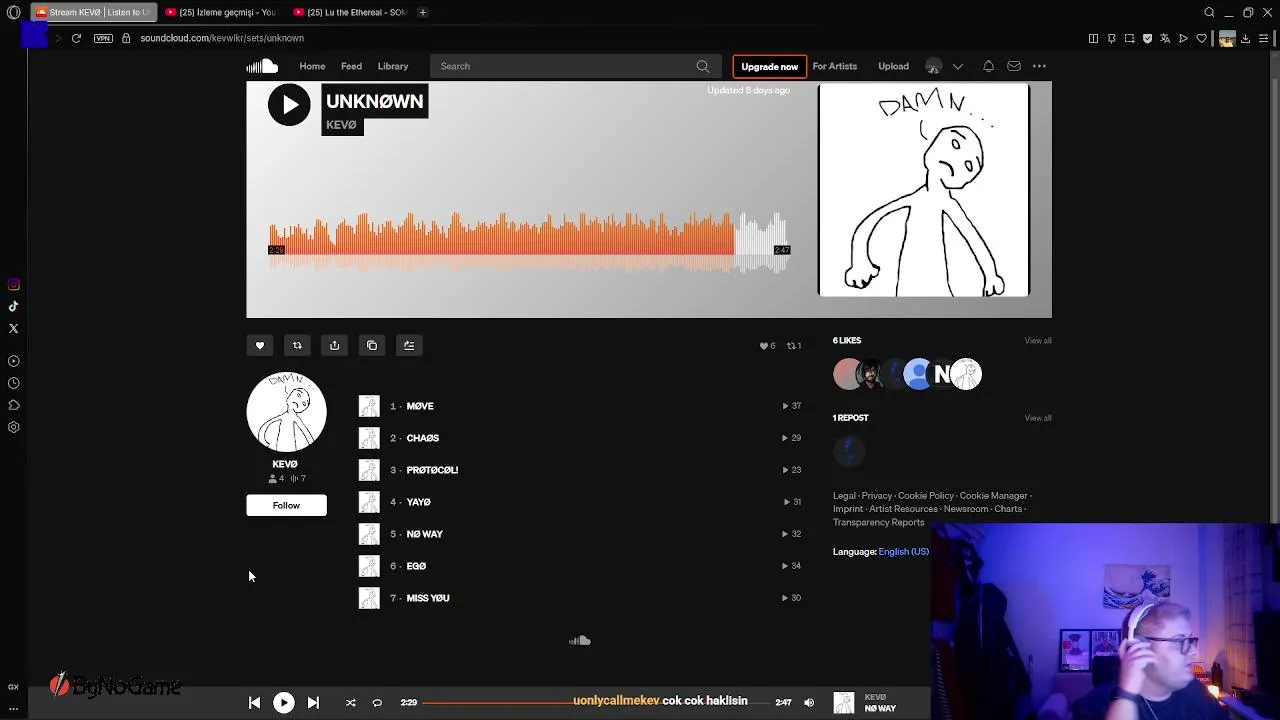
Task: Open the notifications bell
Action: [x=988, y=66]
